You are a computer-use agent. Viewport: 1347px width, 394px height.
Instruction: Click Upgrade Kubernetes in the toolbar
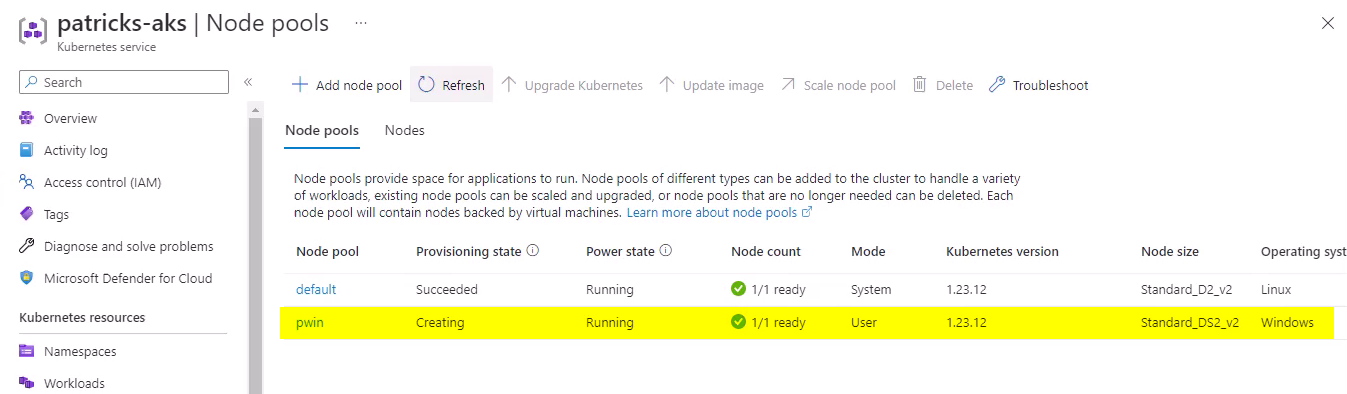572,85
